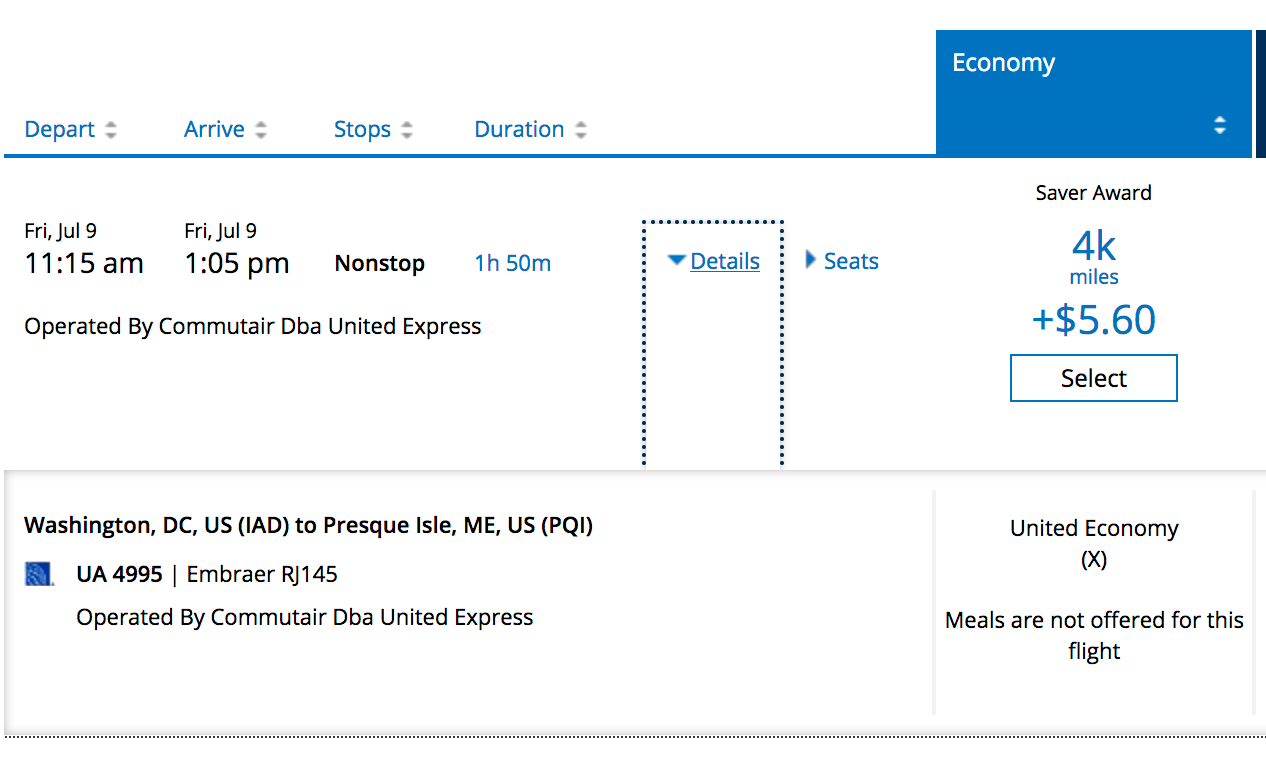
Task: Click the 4k miles award price
Action: [x=1093, y=257]
